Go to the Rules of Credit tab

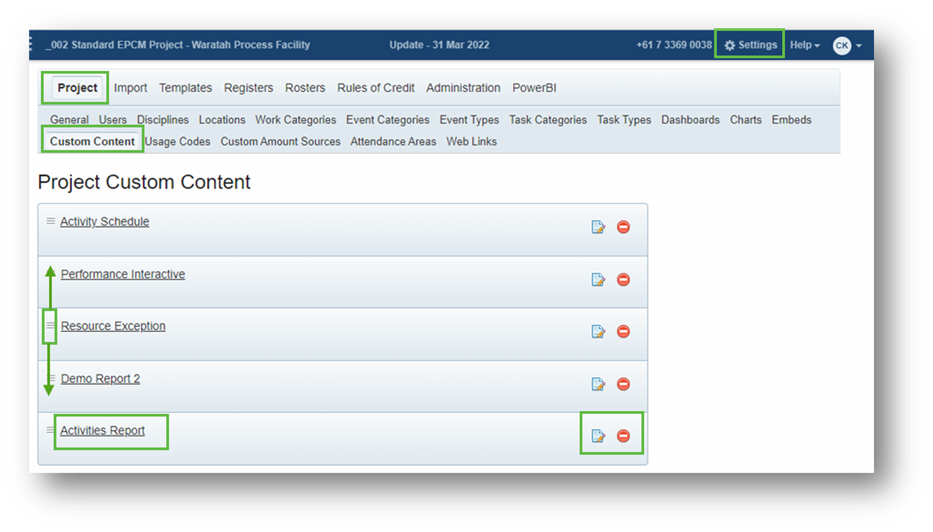[375, 87]
